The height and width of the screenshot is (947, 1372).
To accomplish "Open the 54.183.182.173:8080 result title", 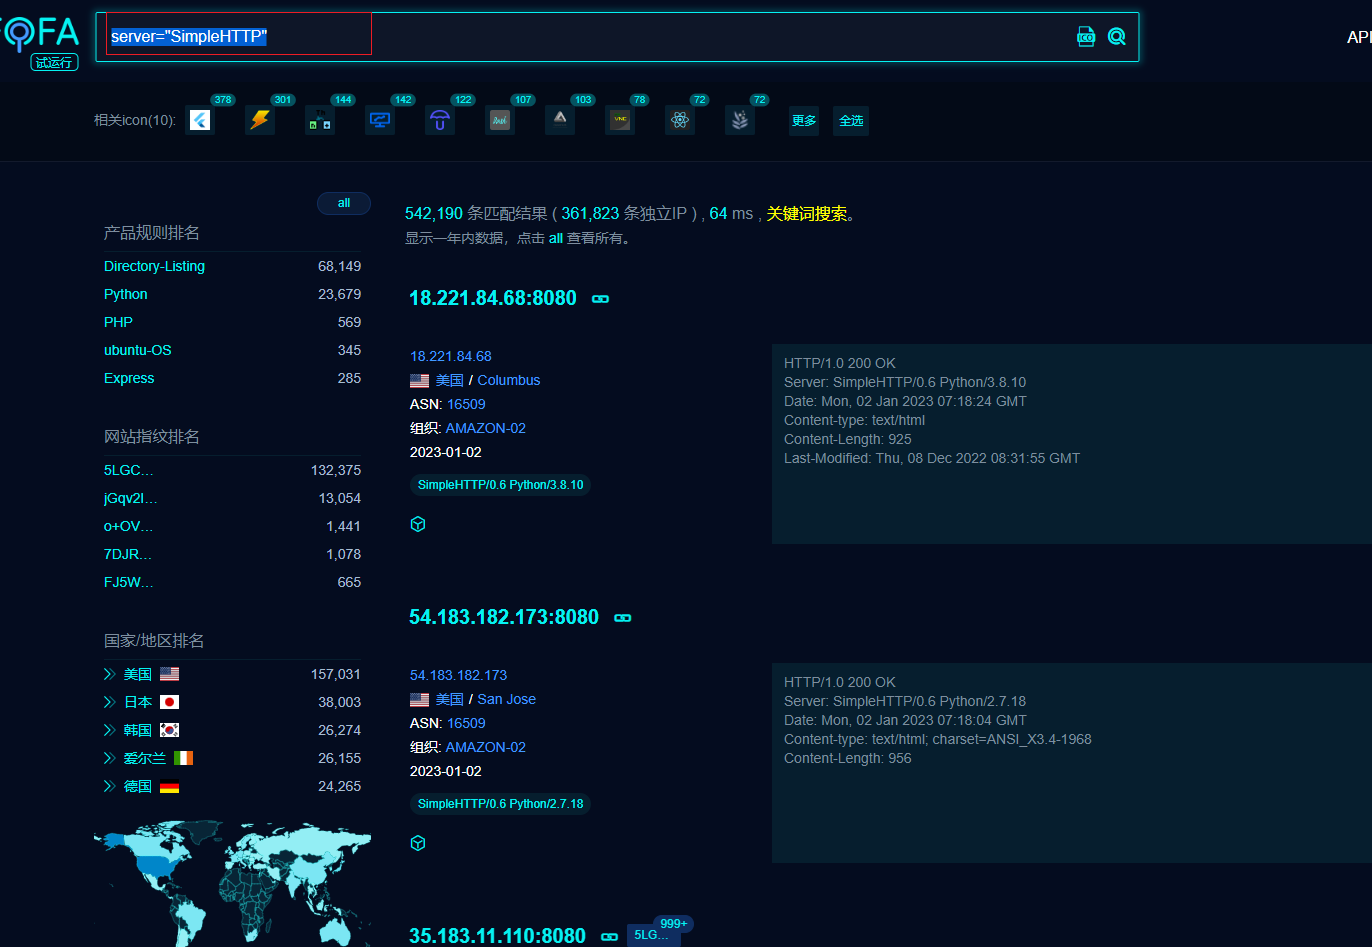I will 504,617.
